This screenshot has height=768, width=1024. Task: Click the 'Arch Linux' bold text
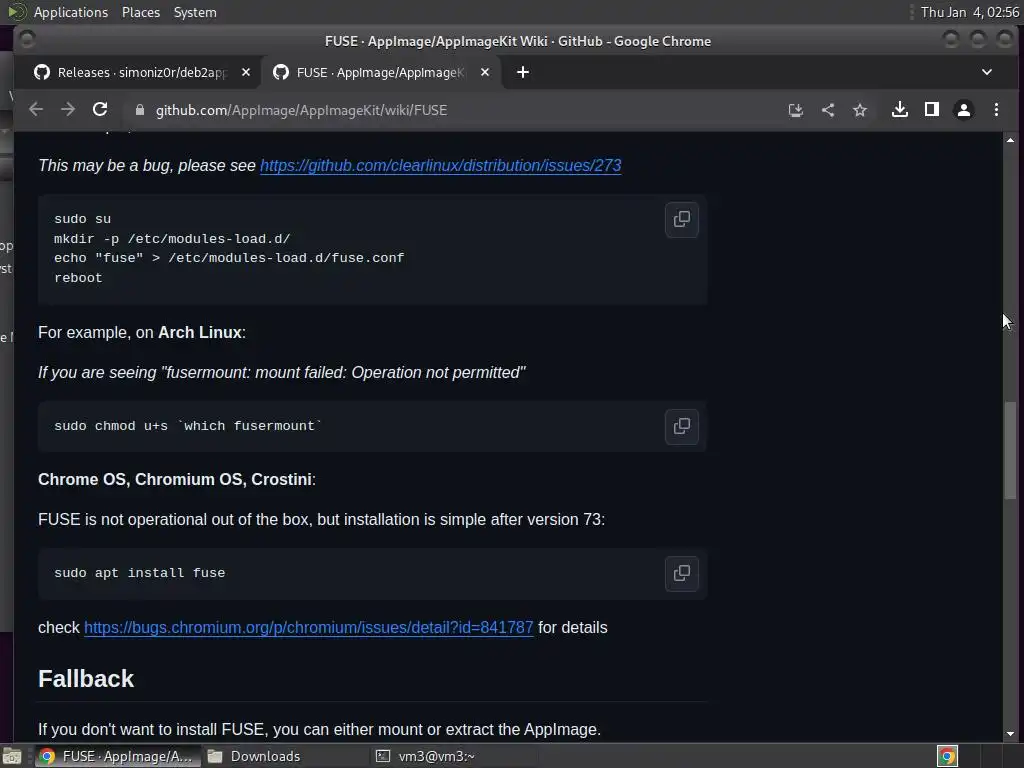[200, 332]
